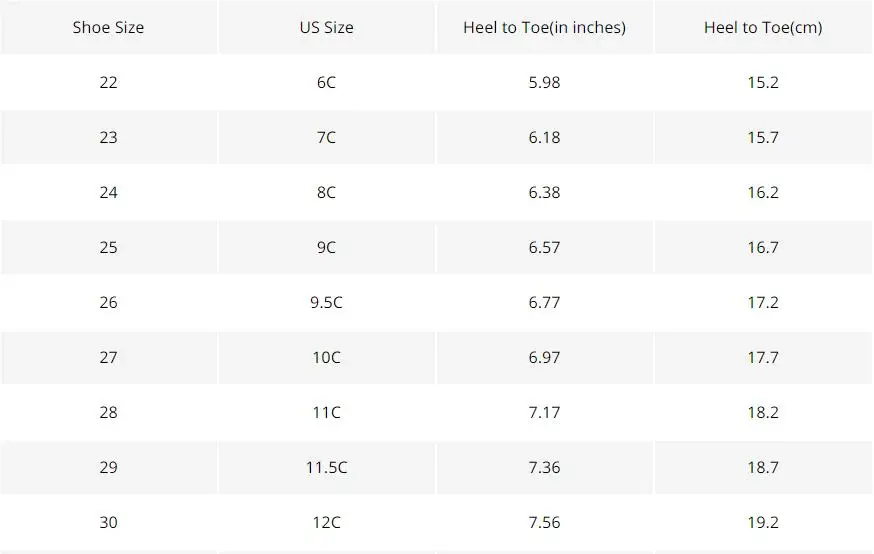This screenshot has height=554, width=874.
Task: Click the 5.98 inches value
Action: [x=545, y=82]
